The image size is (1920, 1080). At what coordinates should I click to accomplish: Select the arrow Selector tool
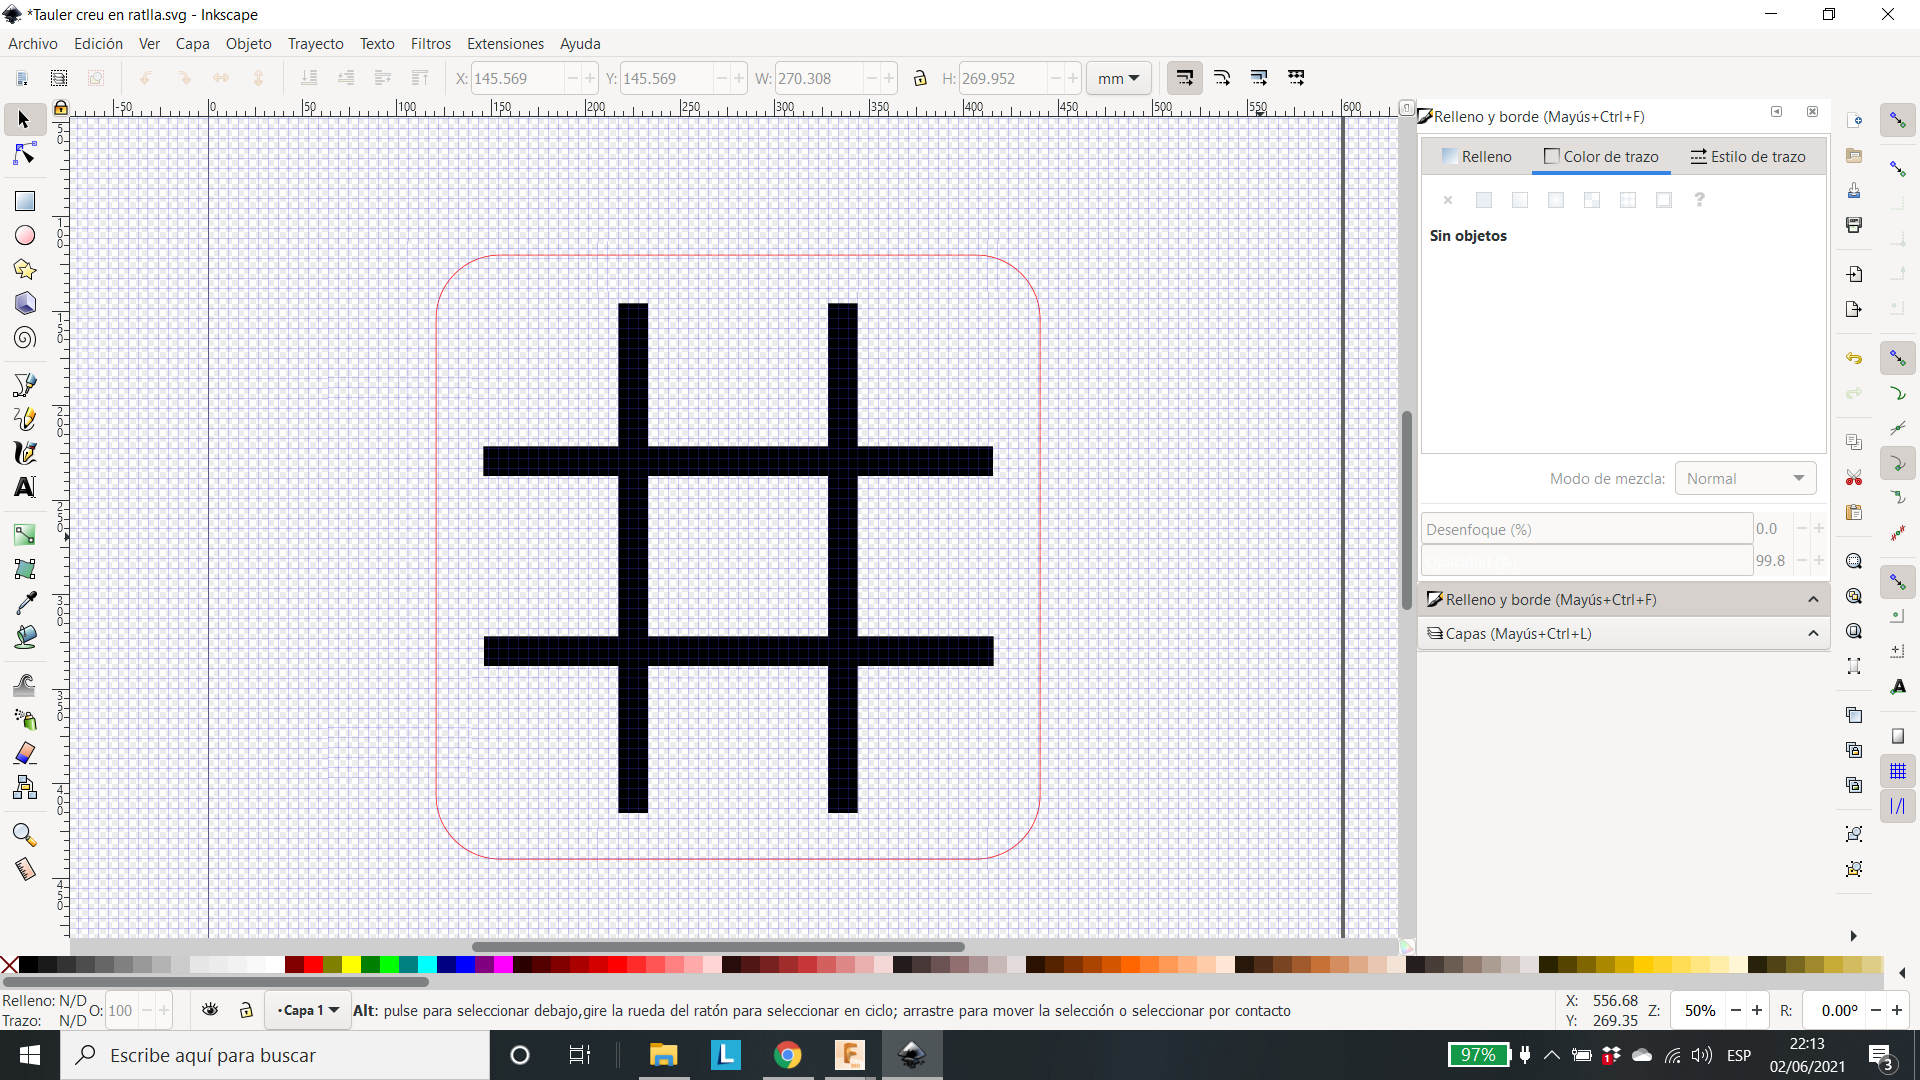[x=24, y=120]
